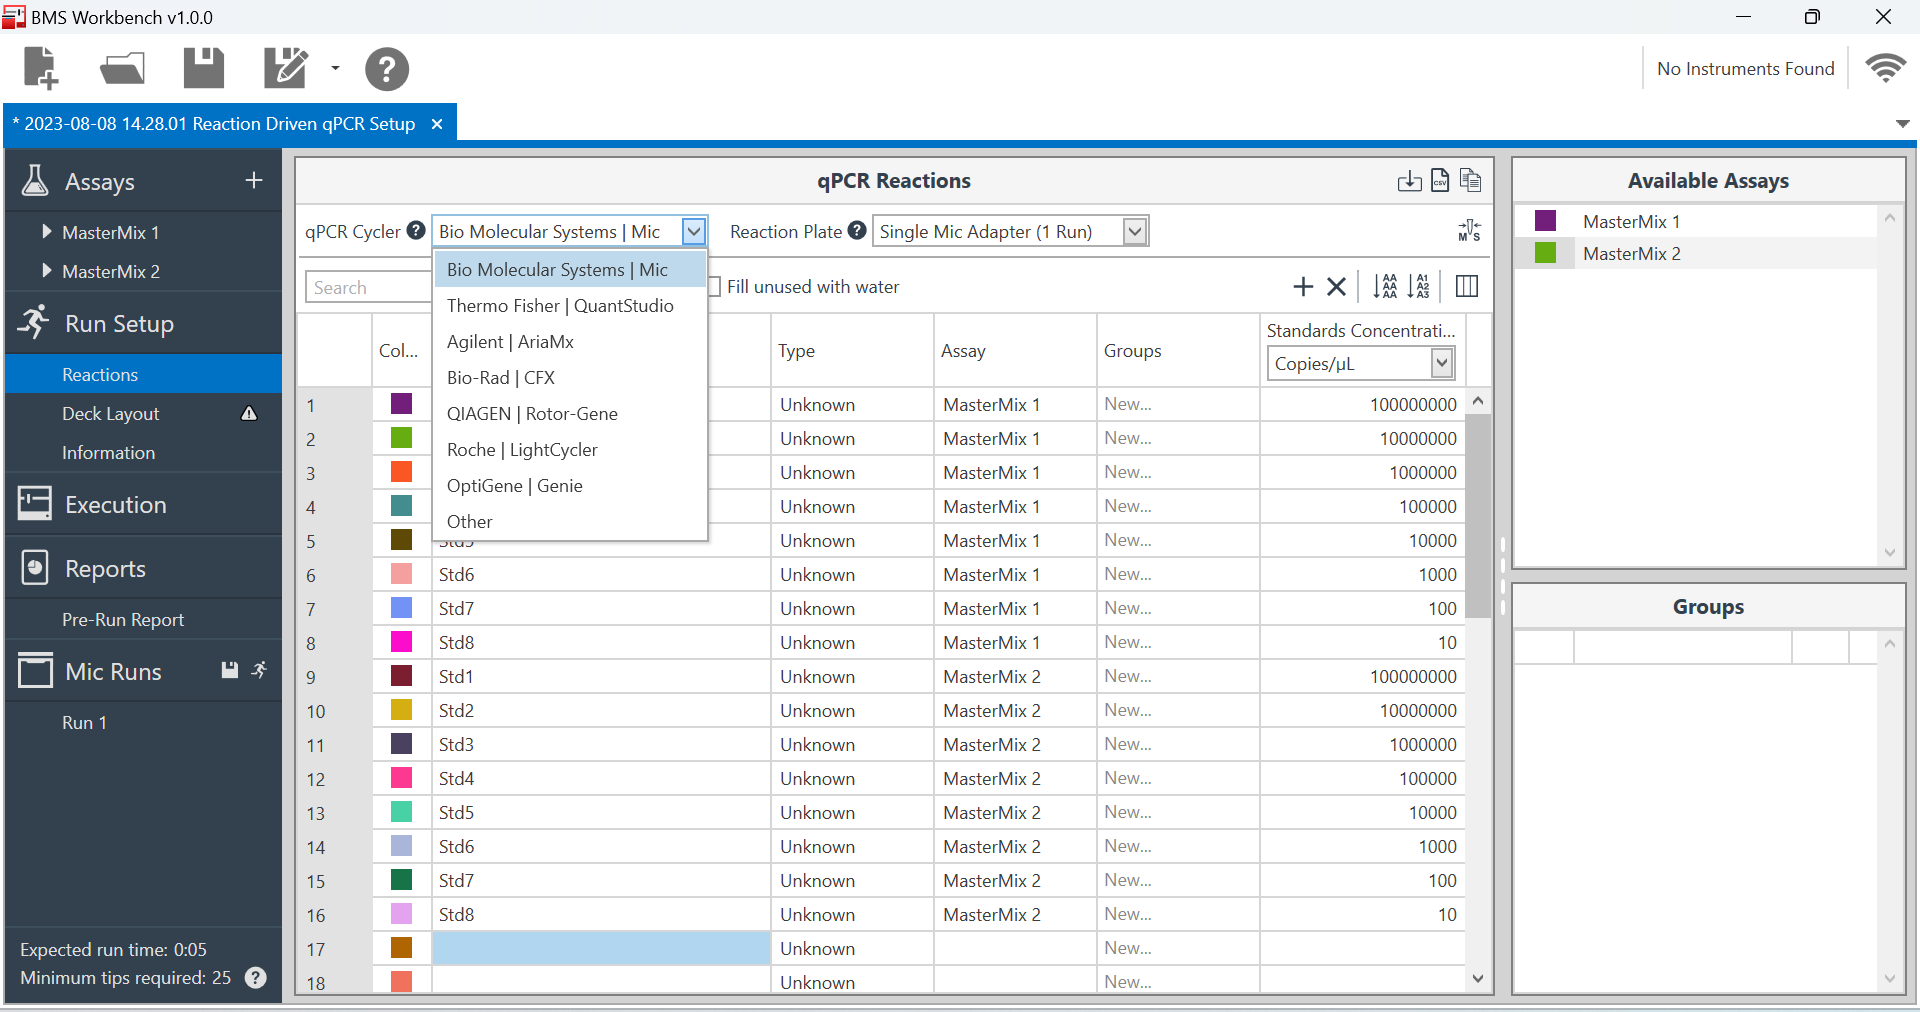This screenshot has height=1012, width=1920.
Task: Open the Pre-Run Report
Action: (123, 620)
